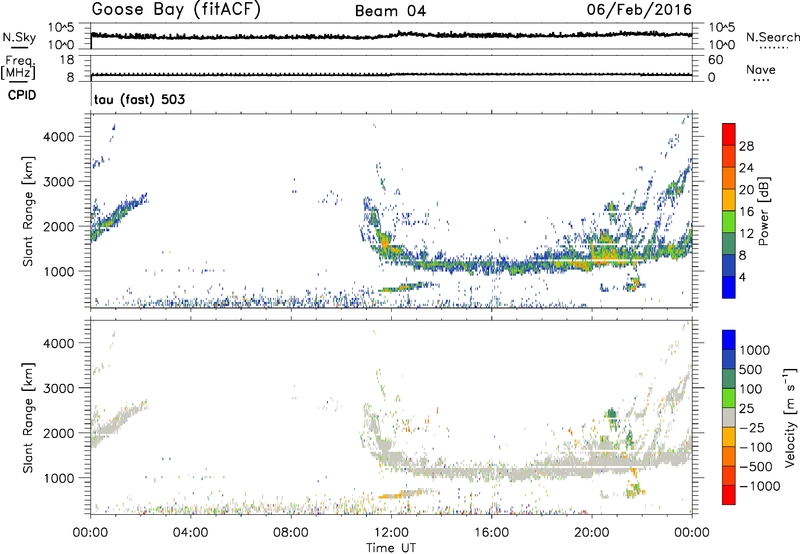The width and height of the screenshot is (800, 554).
Task: Pick the yellow-orange segment of Power colorbar
Action: pos(729,200)
